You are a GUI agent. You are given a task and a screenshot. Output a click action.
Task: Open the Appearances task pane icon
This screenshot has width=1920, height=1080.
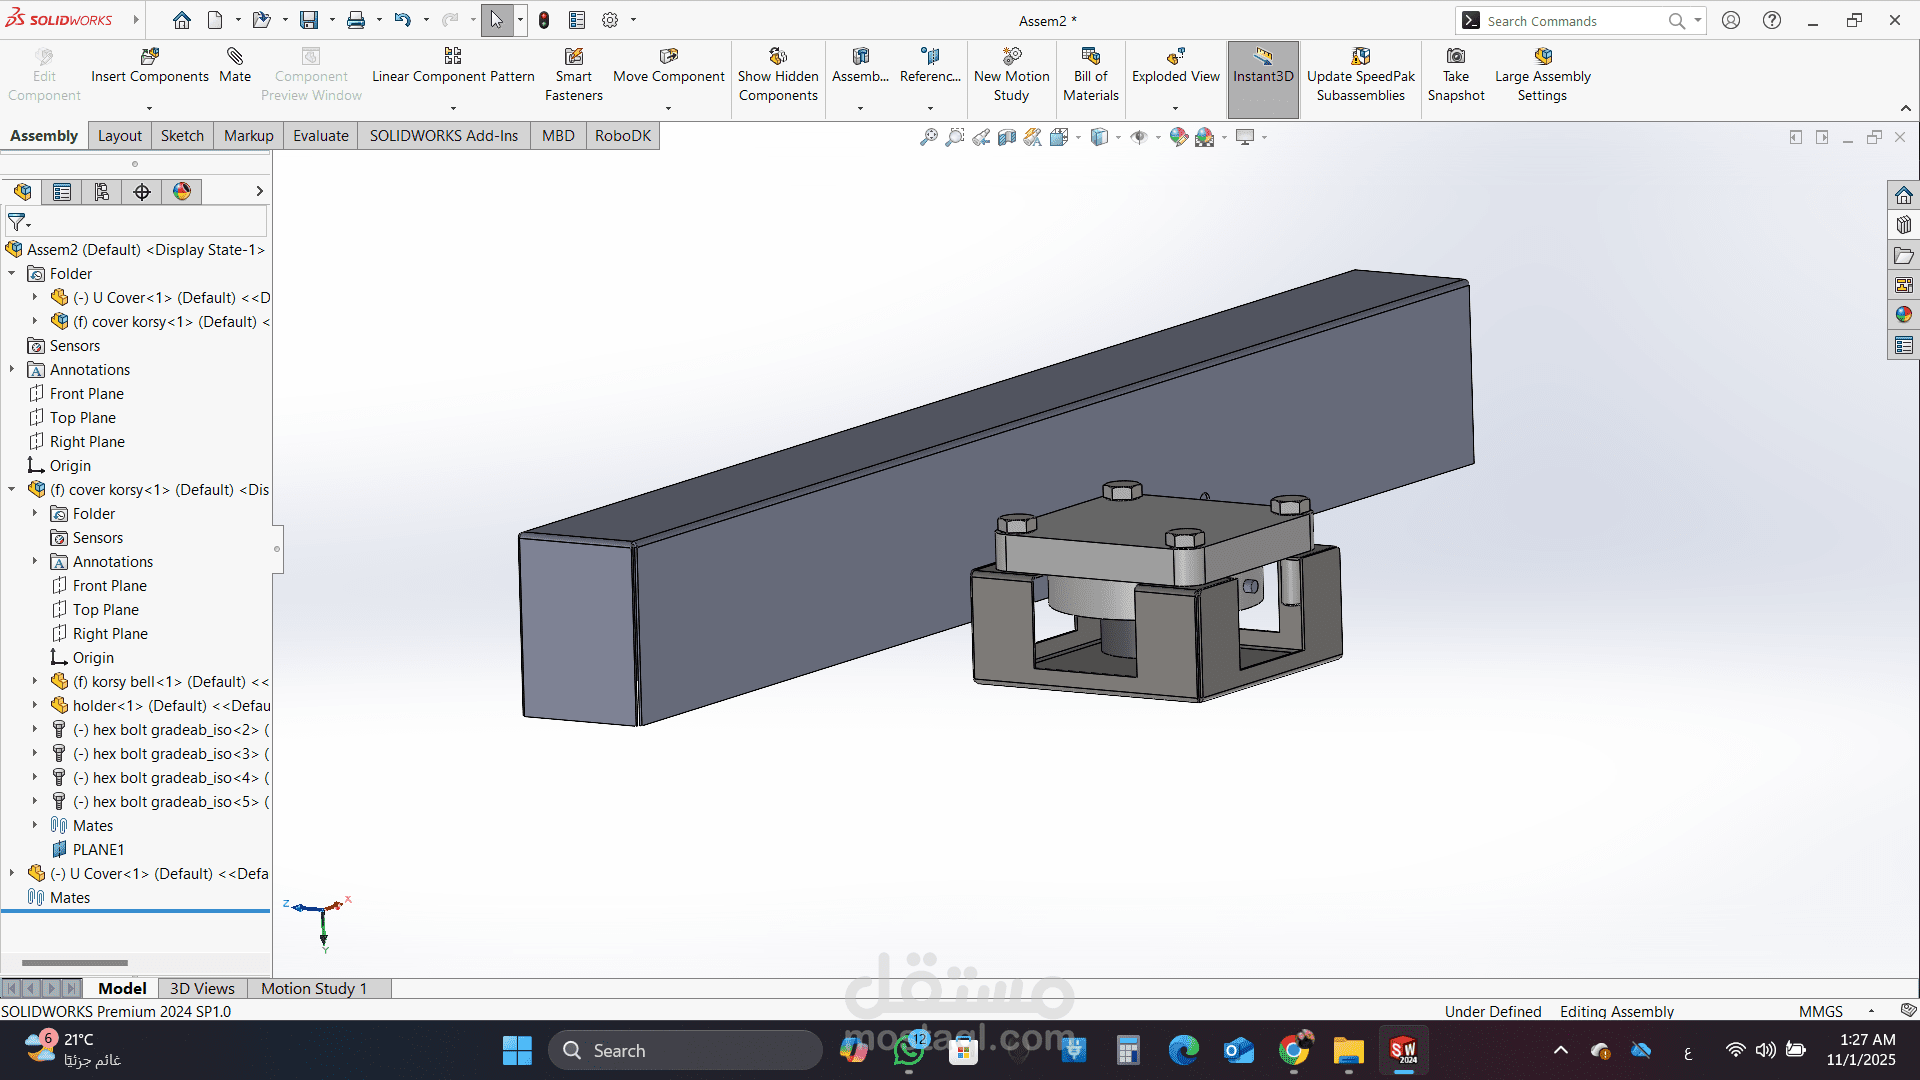click(1904, 315)
